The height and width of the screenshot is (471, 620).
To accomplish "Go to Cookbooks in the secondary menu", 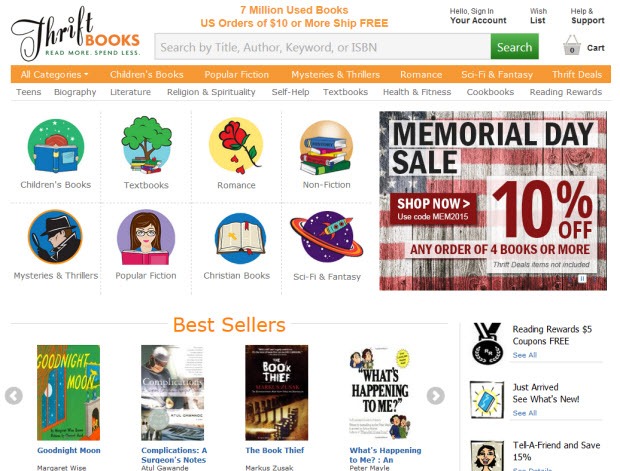I will pyautogui.click(x=490, y=92).
